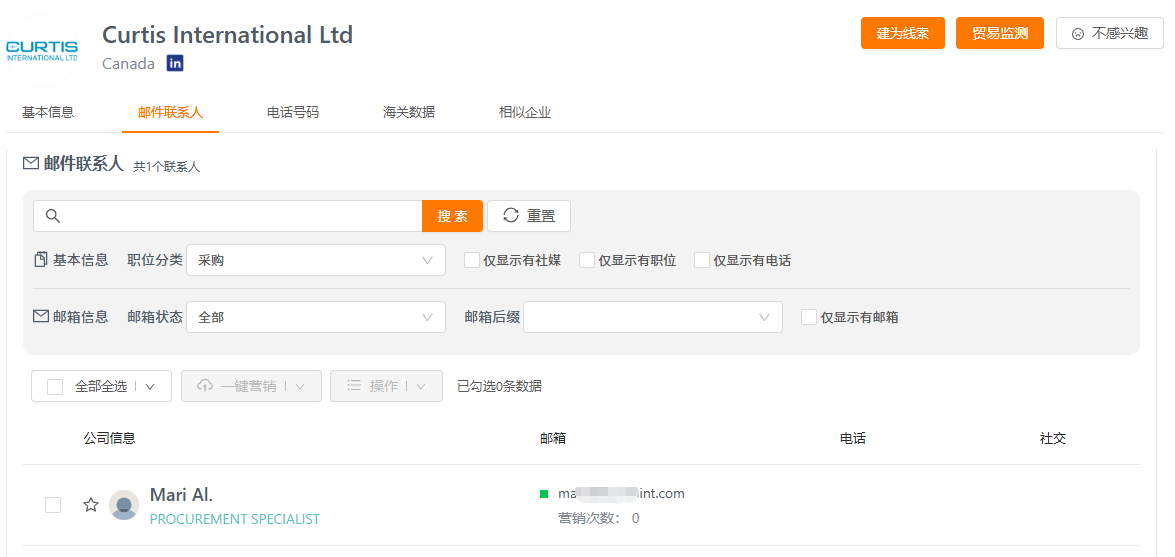Image resolution: width=1175 pixels, height=557 pixels.
Task: Expand the 全部全选 dropdown arrow
Action: pyautogui.click(x=149, y=387)
